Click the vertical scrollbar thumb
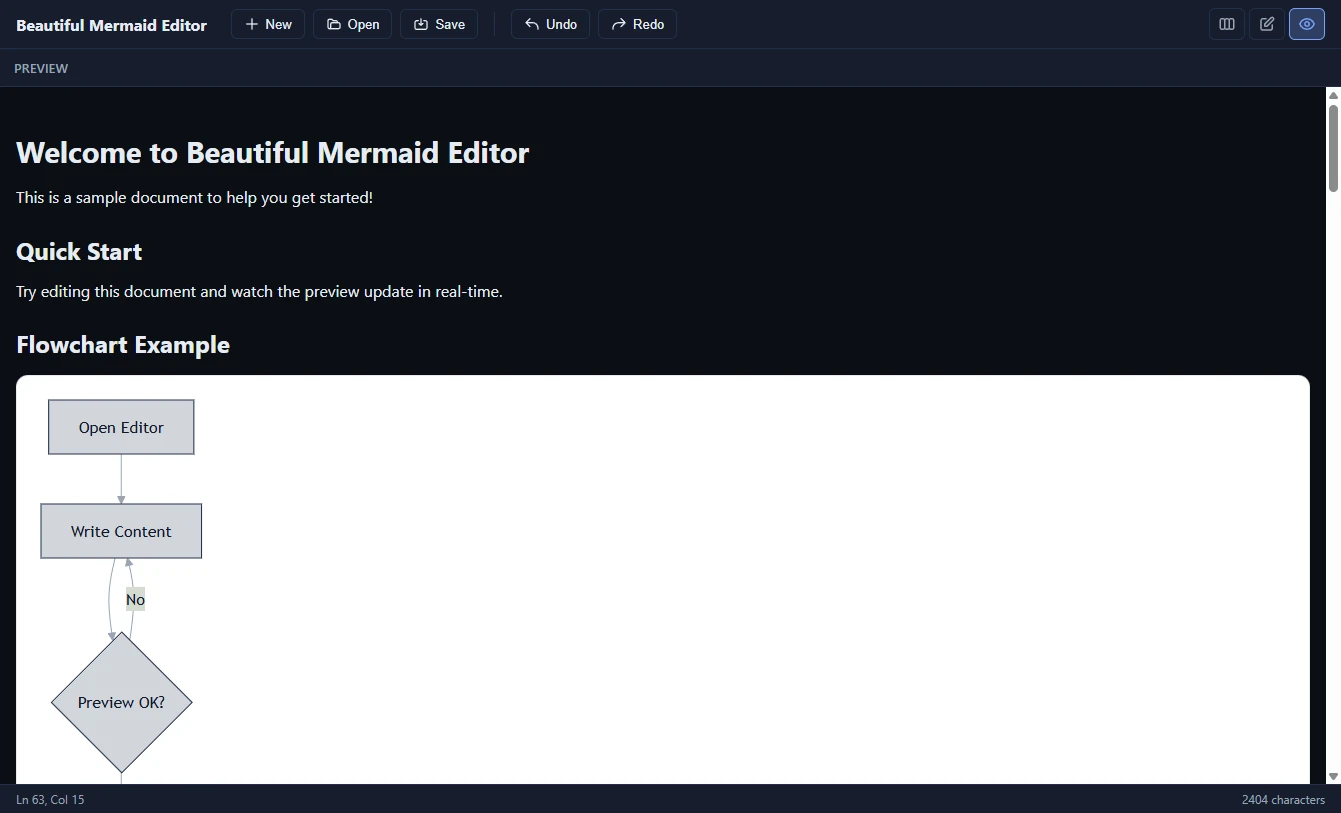The width and height of the screenshot is (1341, 813). pos(1333,147)
